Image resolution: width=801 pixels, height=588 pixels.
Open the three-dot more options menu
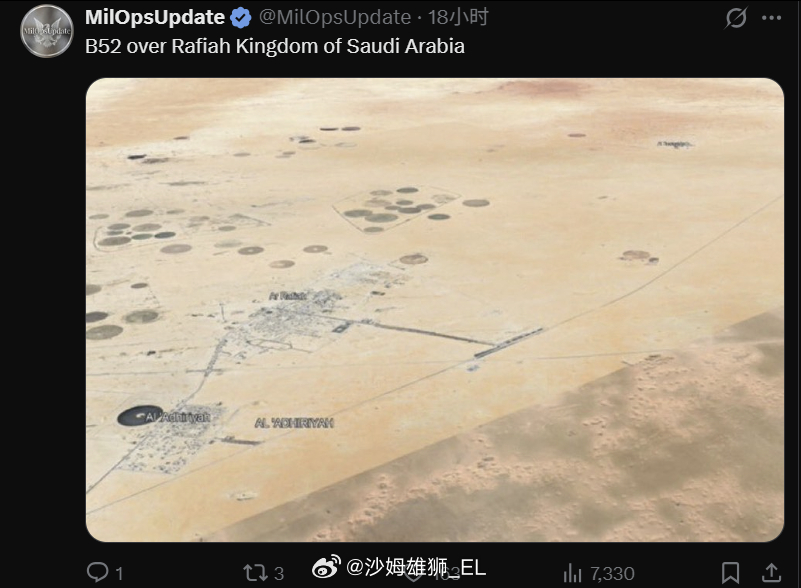point(771,18)
